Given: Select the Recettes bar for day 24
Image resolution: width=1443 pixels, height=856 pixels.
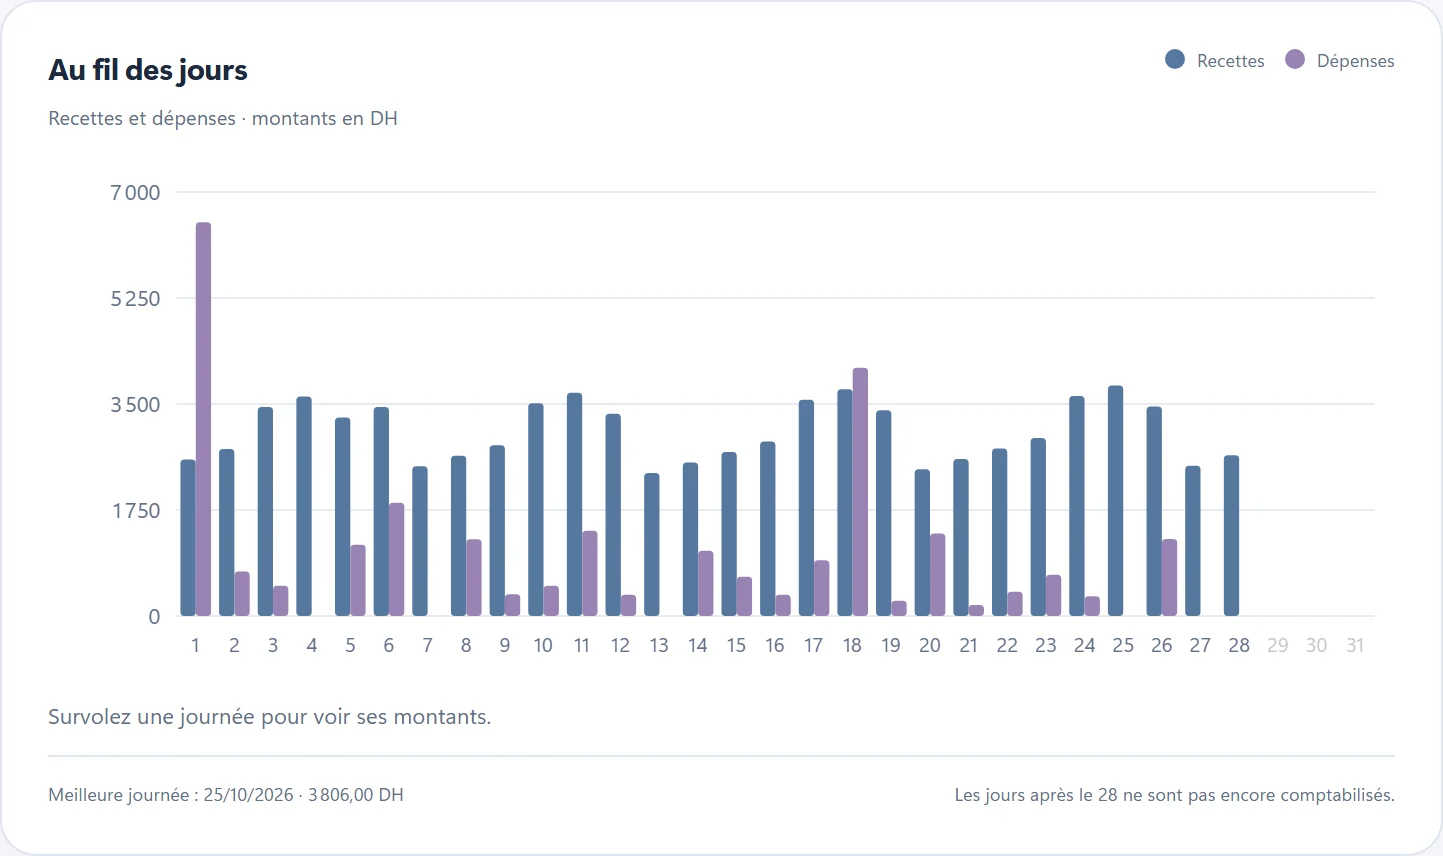Looking at the screenshot, I should (1077, 506).
